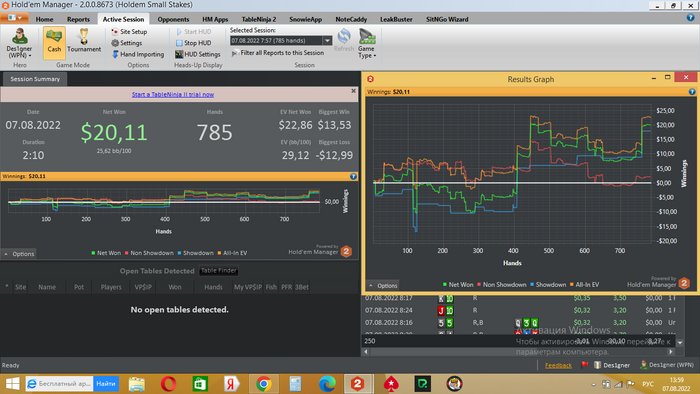The width and height of the screenshot is (700, 394).
Task: Open the NoteCaddy tab
Action: point(351,19)
